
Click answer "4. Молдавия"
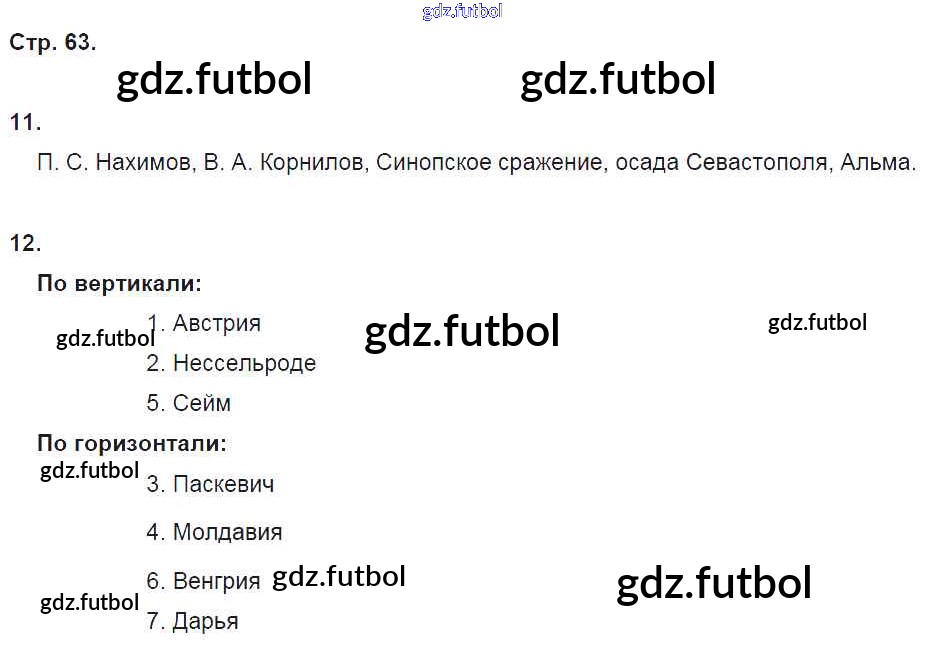pyautogui.click(x=214, y=532)
